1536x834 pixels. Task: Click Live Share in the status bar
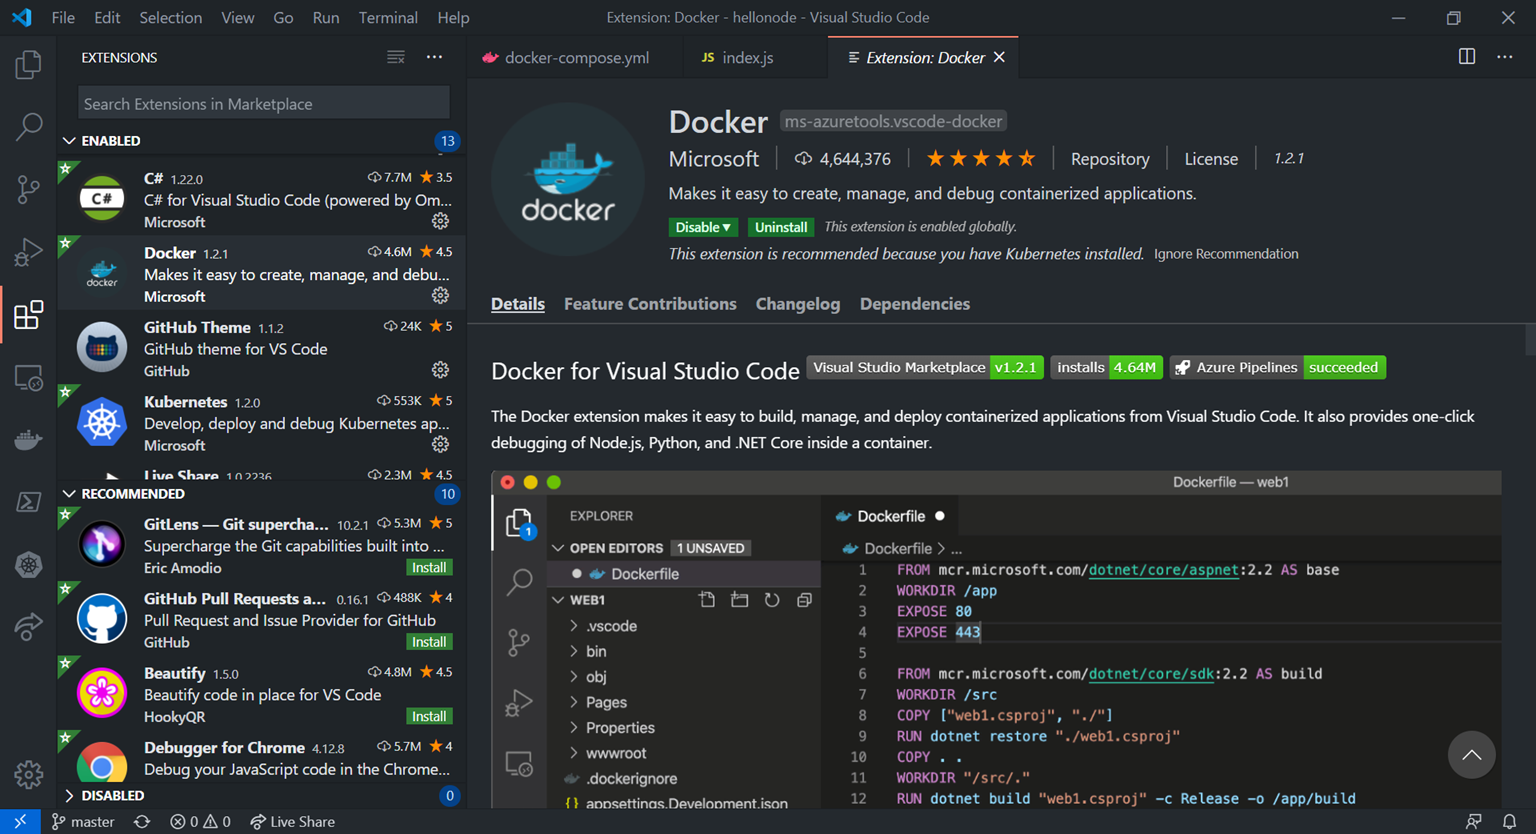[x=292, y=821]
